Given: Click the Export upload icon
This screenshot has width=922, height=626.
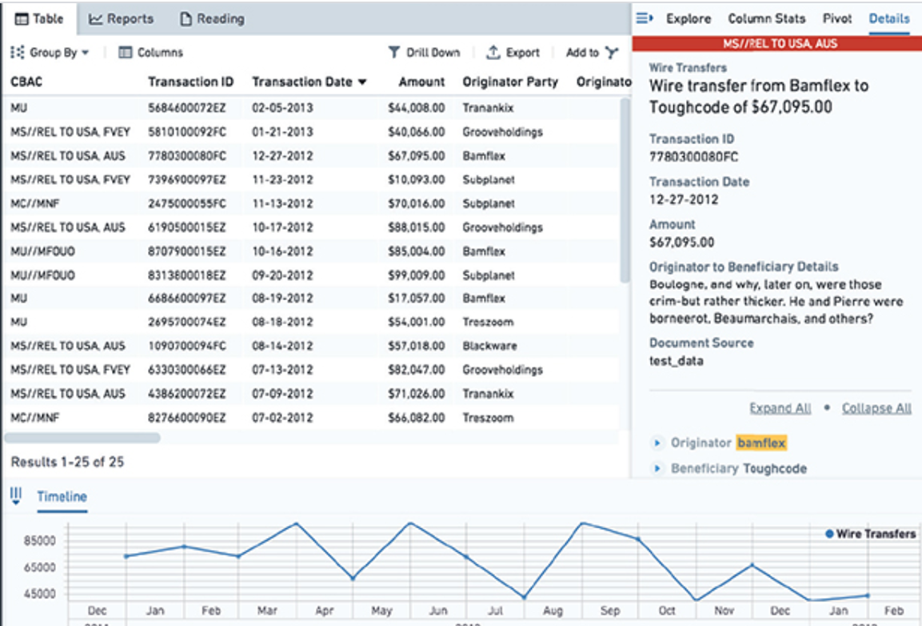Looking at the screenshot, I should click(493, 53).
